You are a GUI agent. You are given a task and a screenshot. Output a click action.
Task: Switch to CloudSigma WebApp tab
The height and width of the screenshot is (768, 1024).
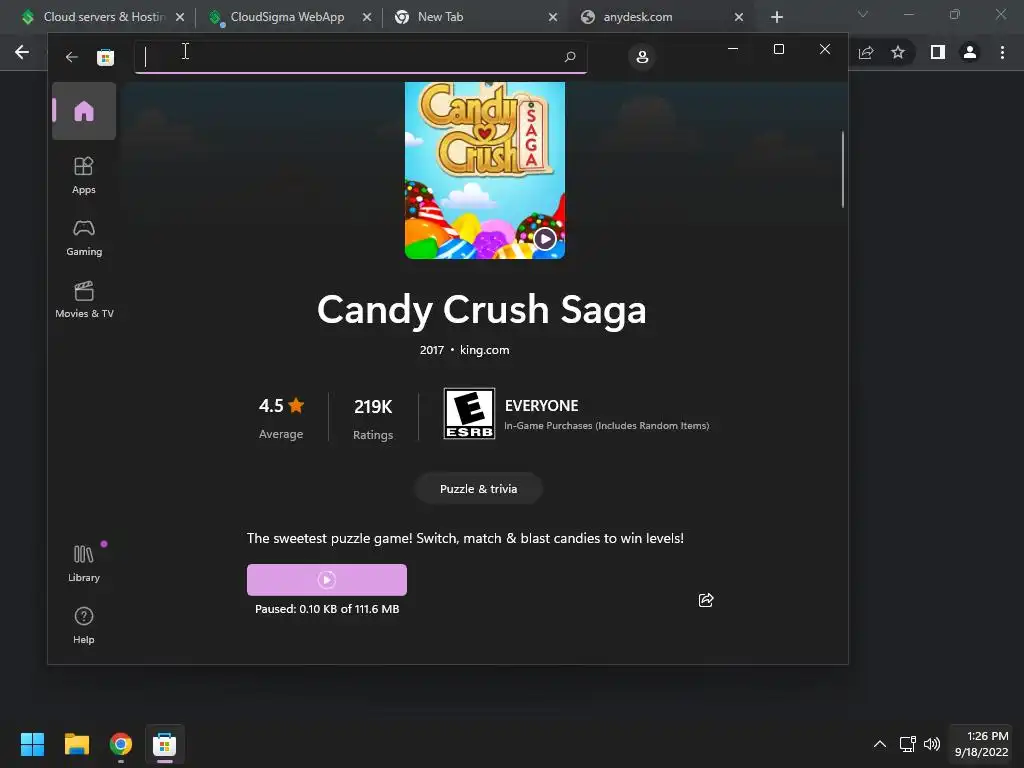287,17
